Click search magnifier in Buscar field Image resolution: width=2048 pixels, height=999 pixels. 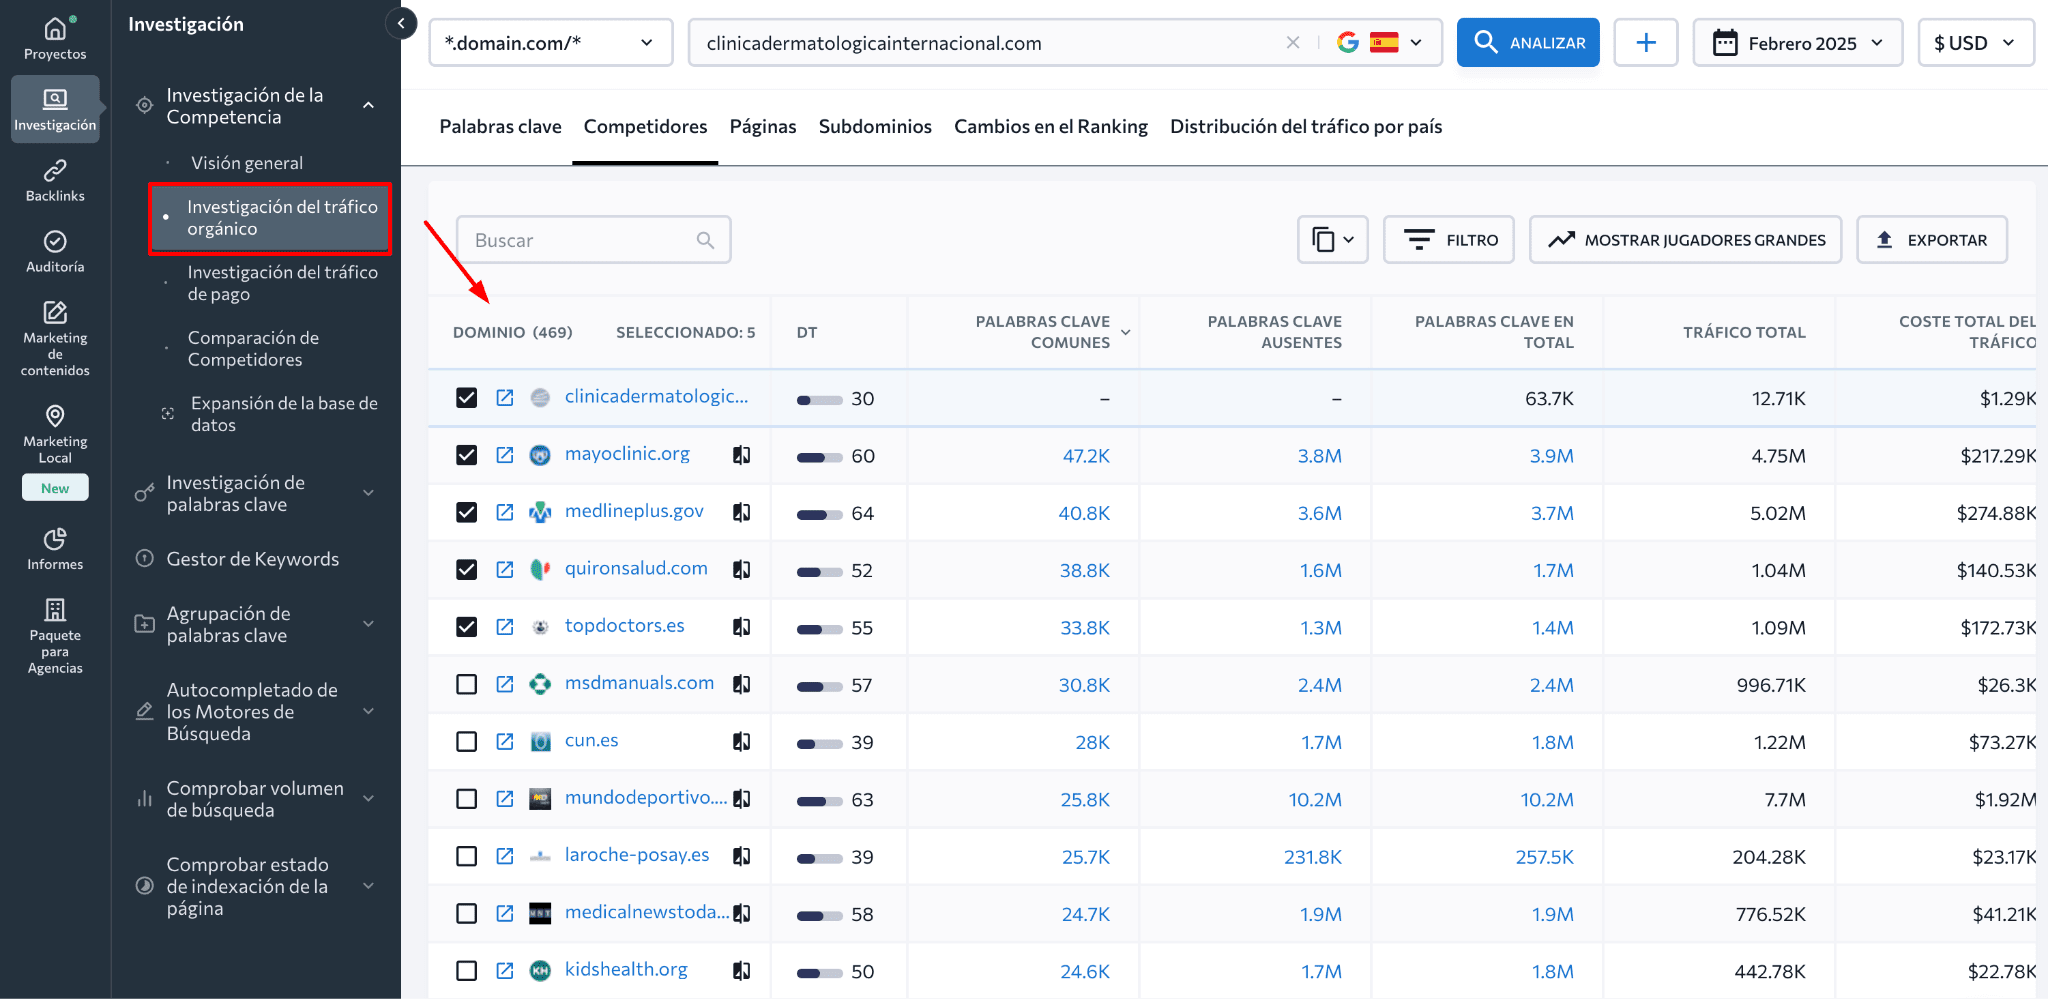(x=705, y=240)
